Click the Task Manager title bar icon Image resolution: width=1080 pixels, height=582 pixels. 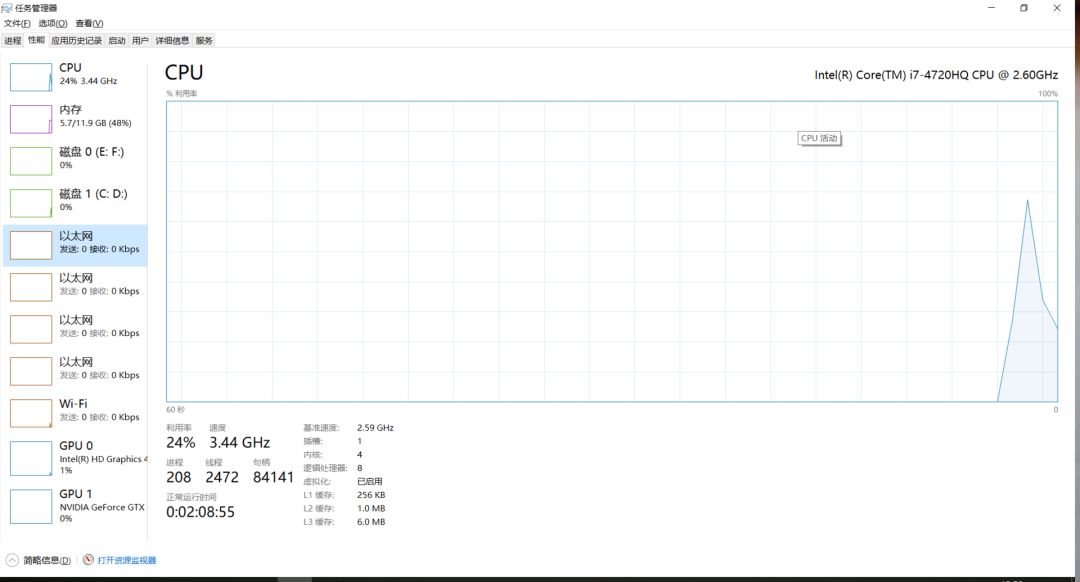click(x=7, y=8)
